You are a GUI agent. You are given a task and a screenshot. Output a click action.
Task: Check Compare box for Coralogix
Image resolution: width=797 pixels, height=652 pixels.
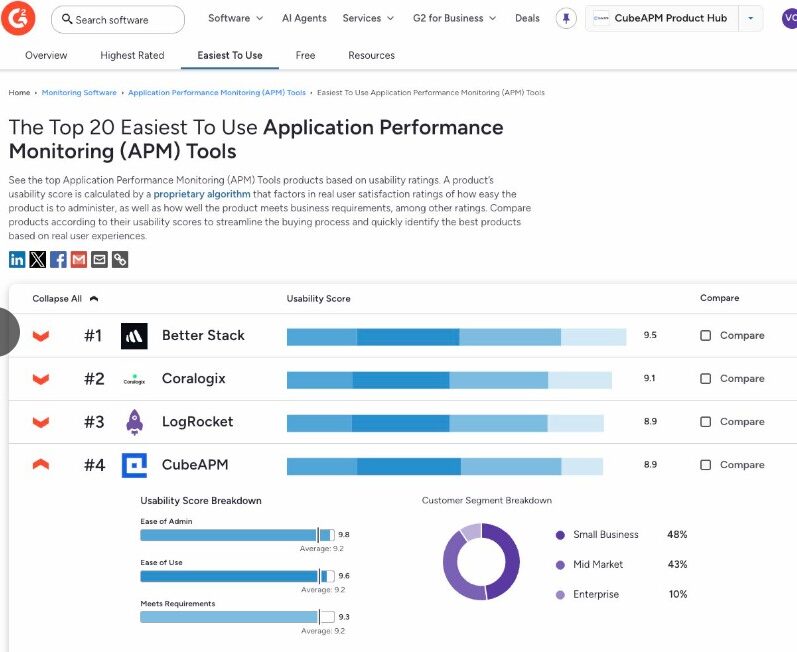[x=705, y=379]
